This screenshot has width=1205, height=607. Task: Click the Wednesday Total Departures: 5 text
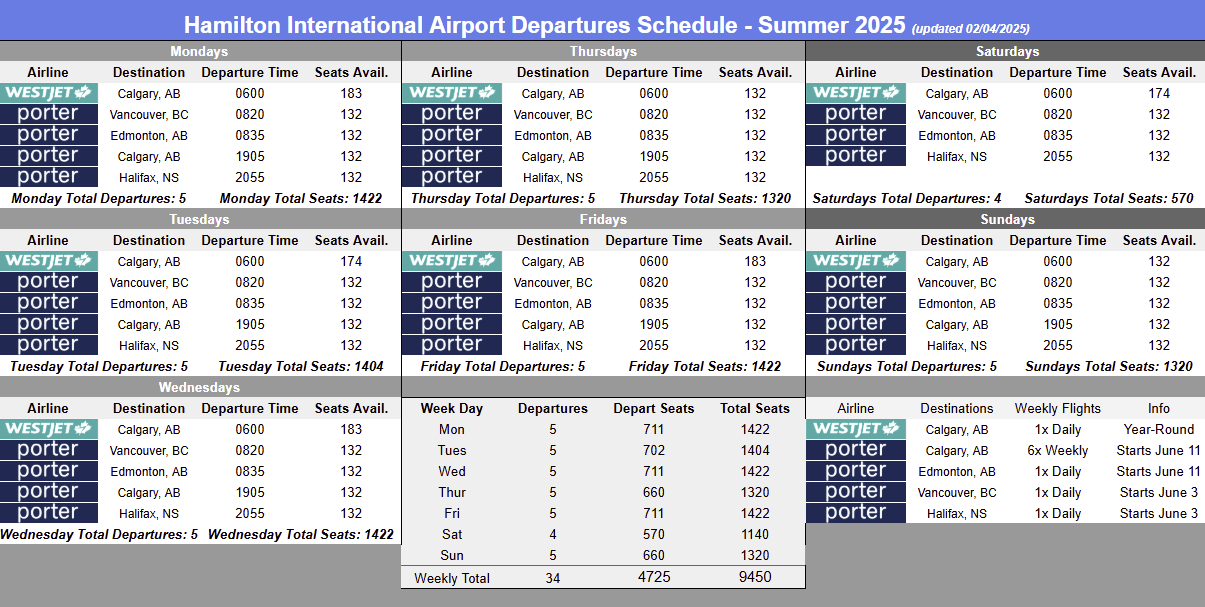coord(99,534)
